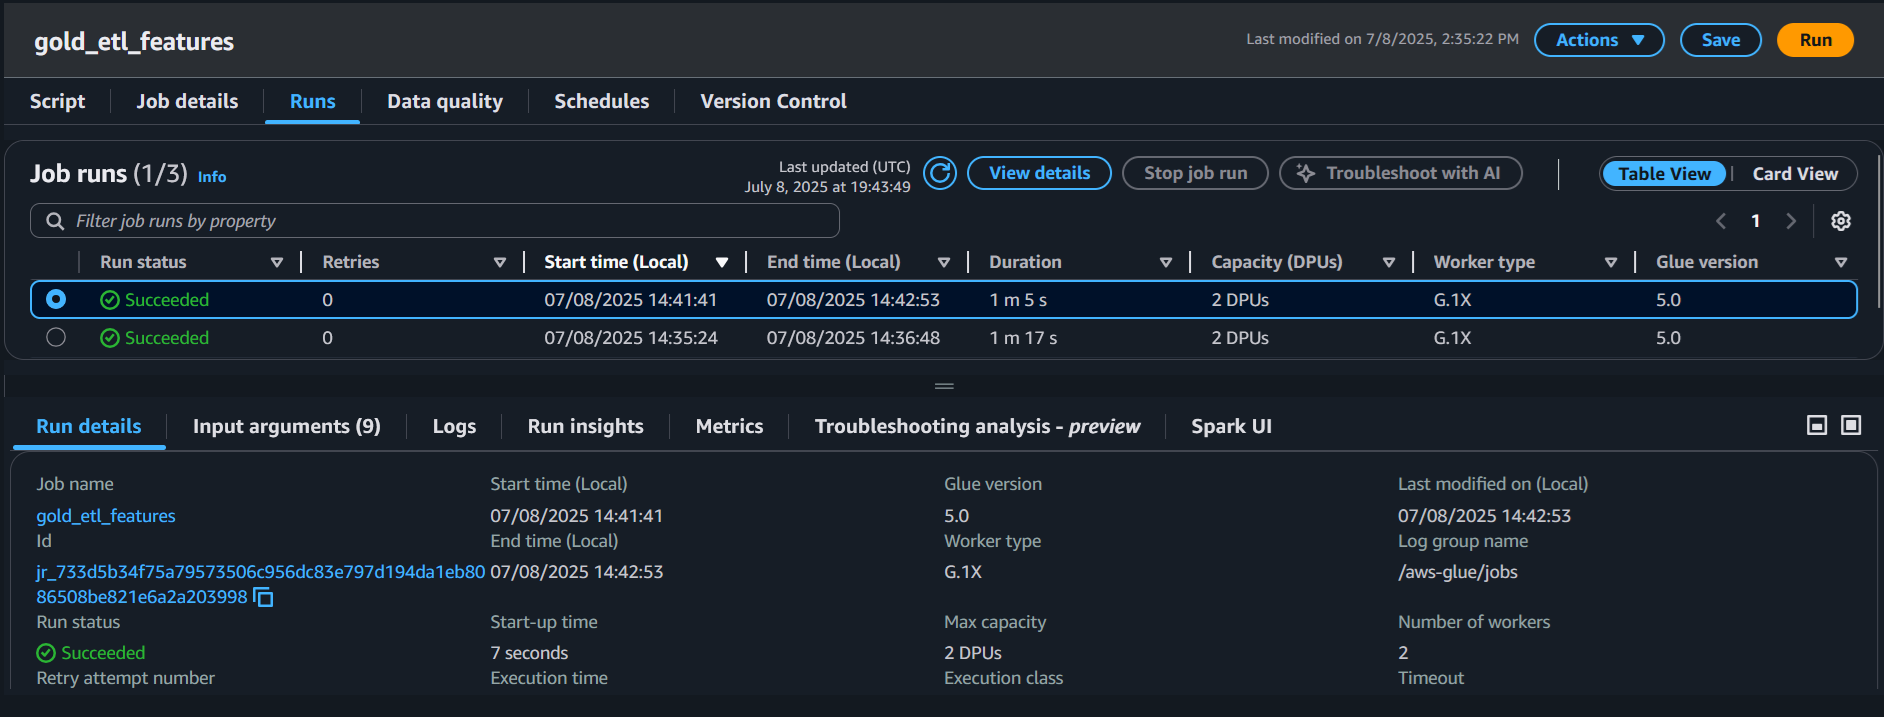1884x717 pixels.
Task: Click search magnifier in filter box
Action: point(55,221)
